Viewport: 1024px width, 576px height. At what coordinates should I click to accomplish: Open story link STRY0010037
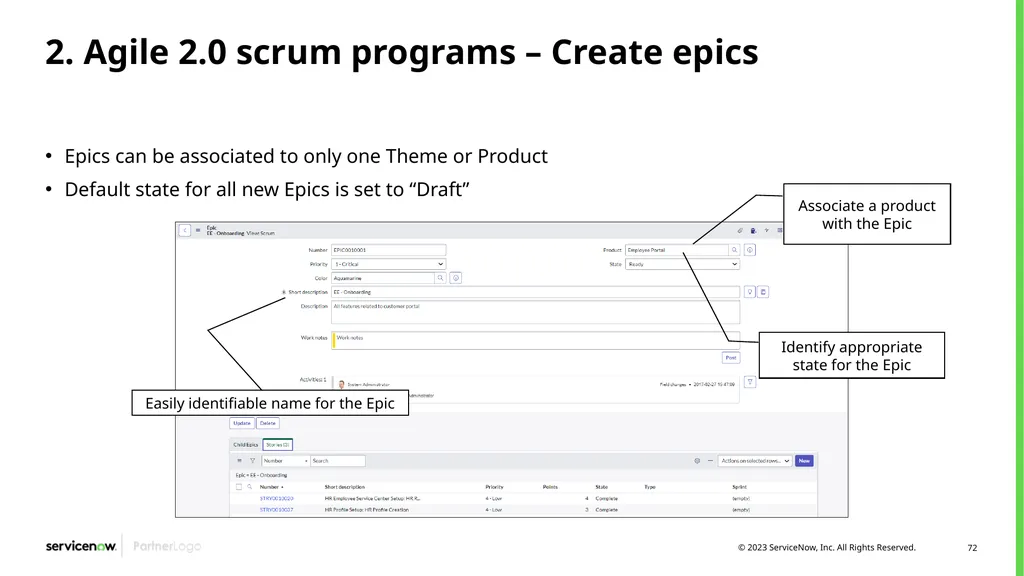click(276, 510)
